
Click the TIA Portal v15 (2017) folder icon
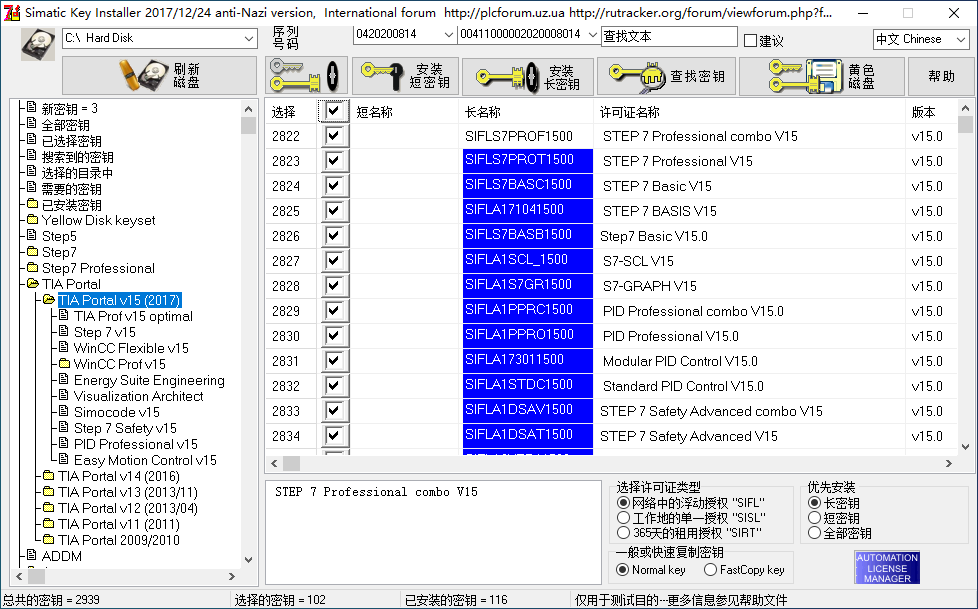point(49,300)
